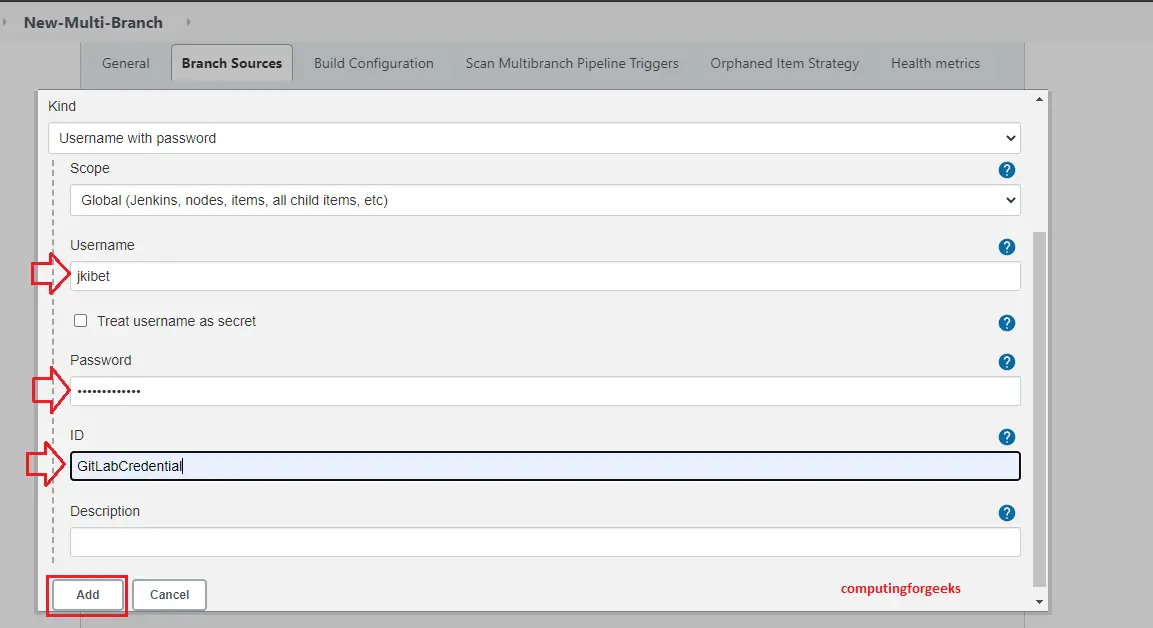Open Scan Multibranch Pipeline Triggers tab
This screenshot has width=1153, height=628.
tap(572, 63)
